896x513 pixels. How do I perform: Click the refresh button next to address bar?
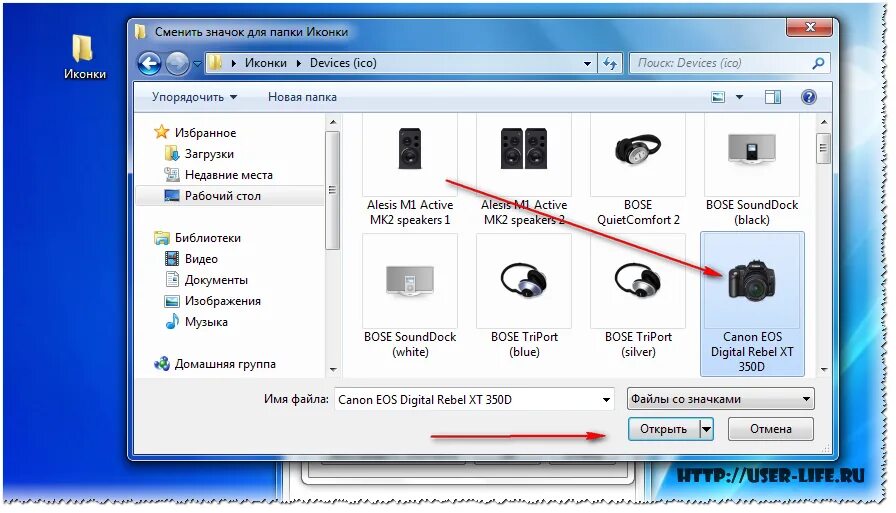(x=610, y=63)
